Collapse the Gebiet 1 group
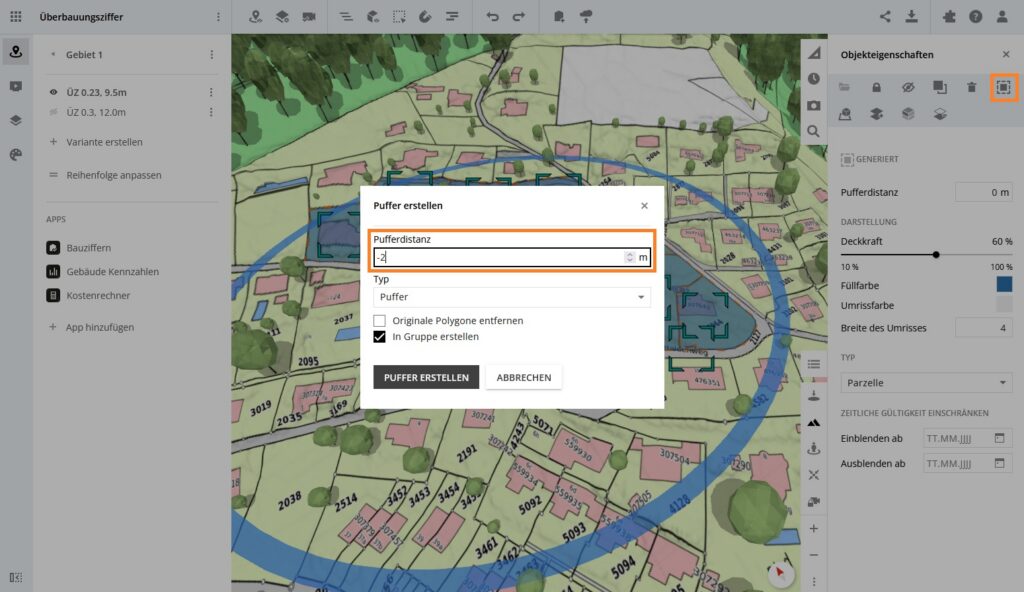This screenshot has width=1024, height=592. (x=53, y=54)
